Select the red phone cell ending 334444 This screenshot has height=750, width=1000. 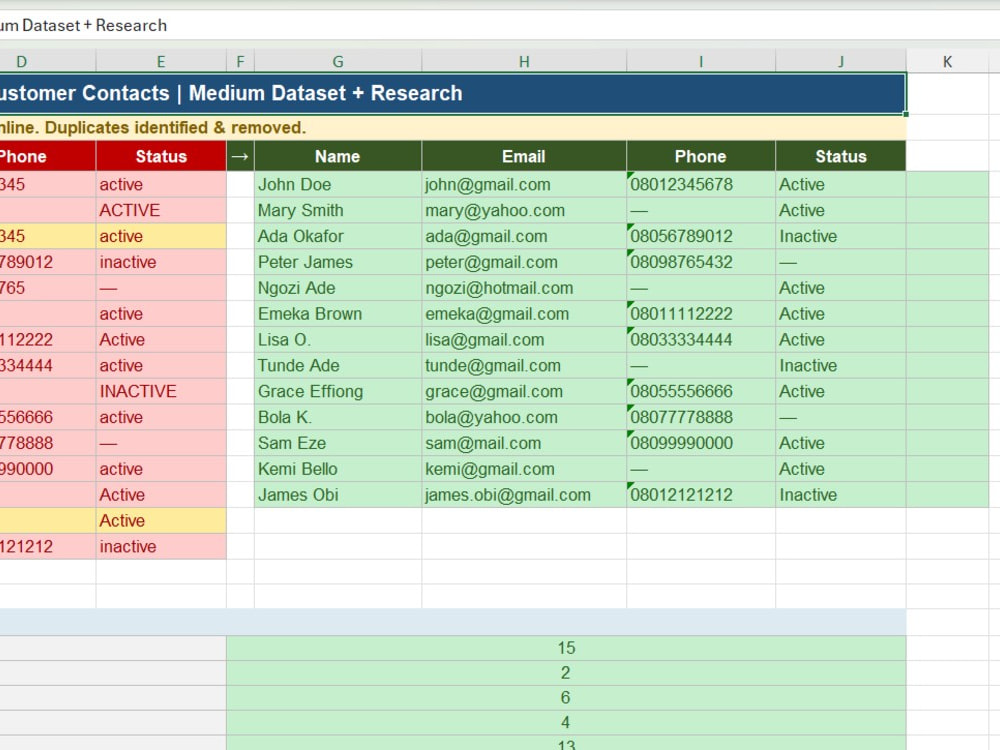click(x=47, y=365)
